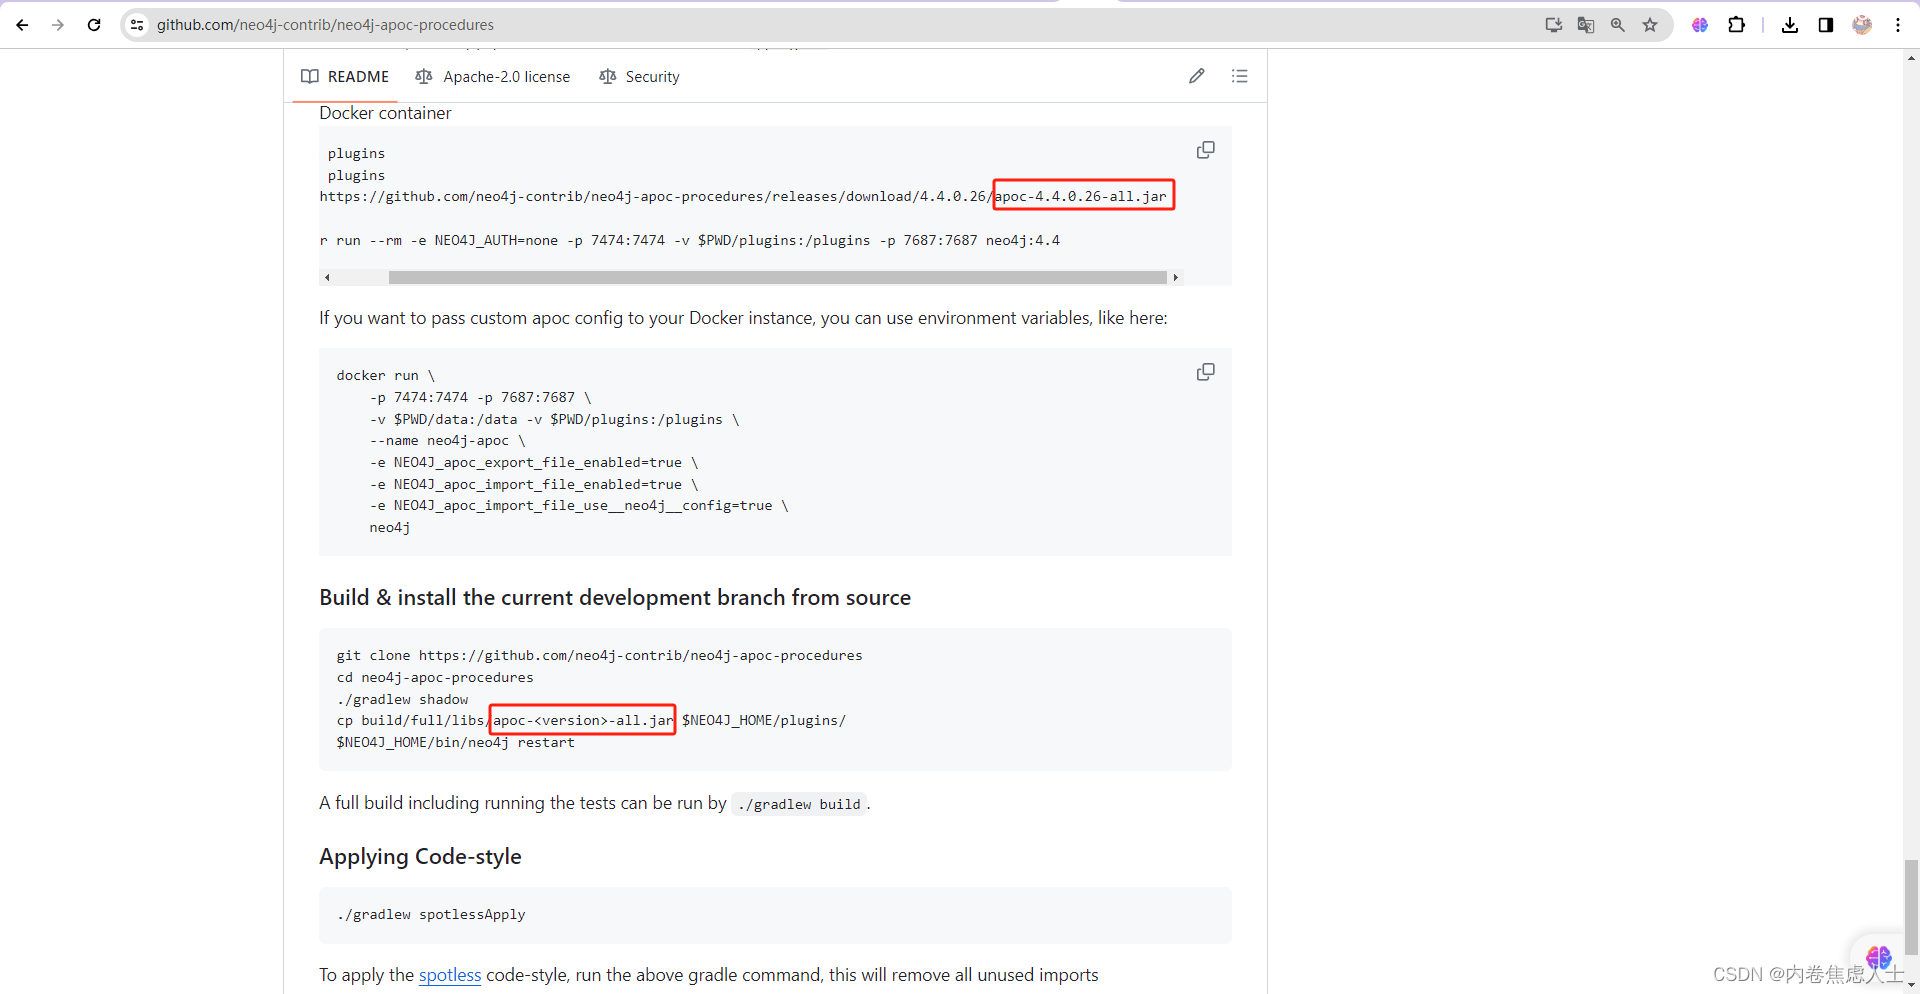Go back to the previous page
Viewport: 1920px width, 994px height.
coord(22,25)
